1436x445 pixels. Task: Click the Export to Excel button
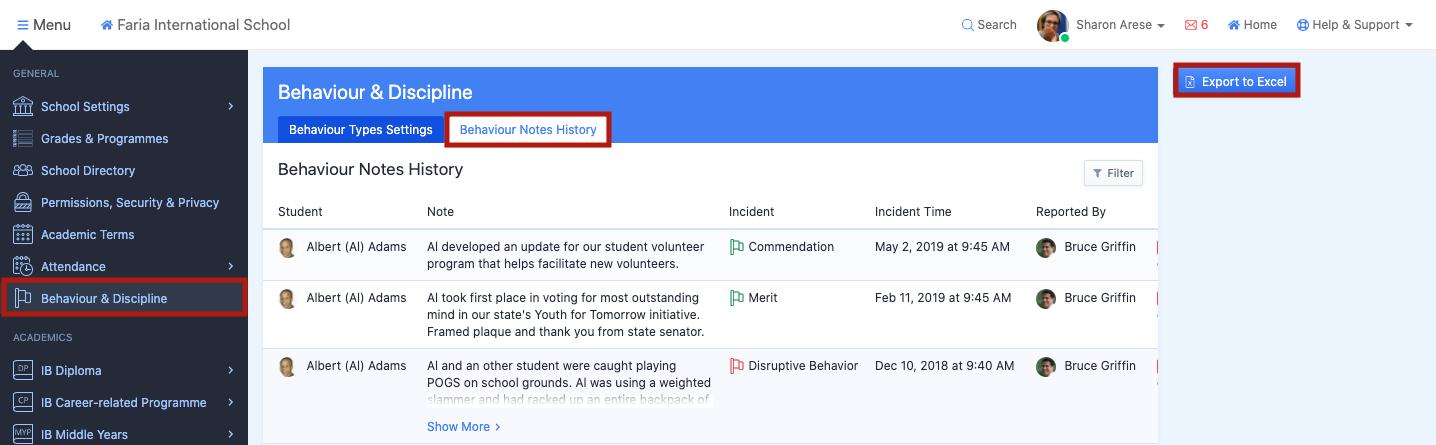(1236, 82)
